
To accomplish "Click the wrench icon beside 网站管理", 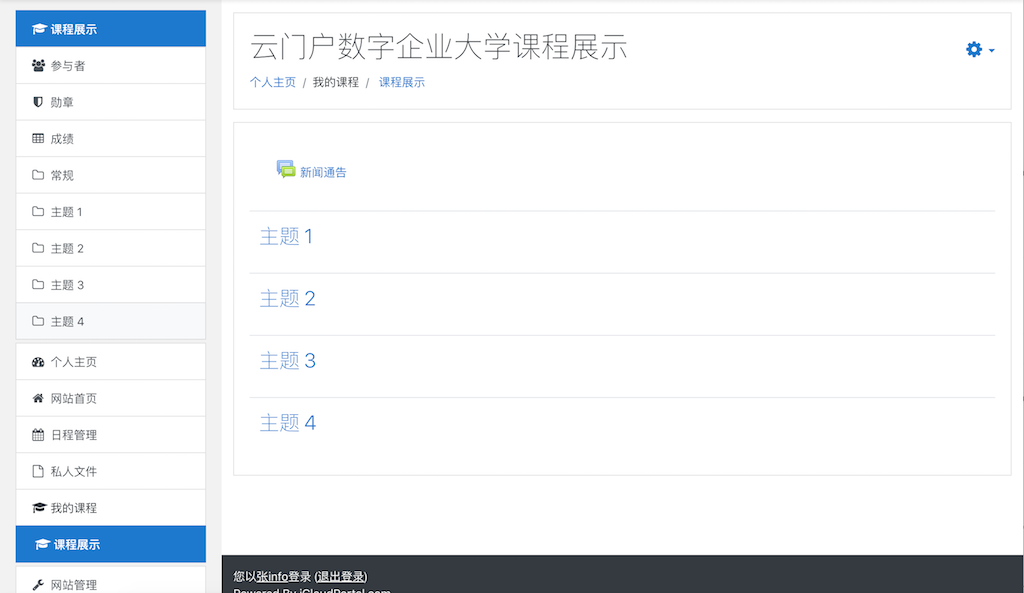I will click(38, 585).
